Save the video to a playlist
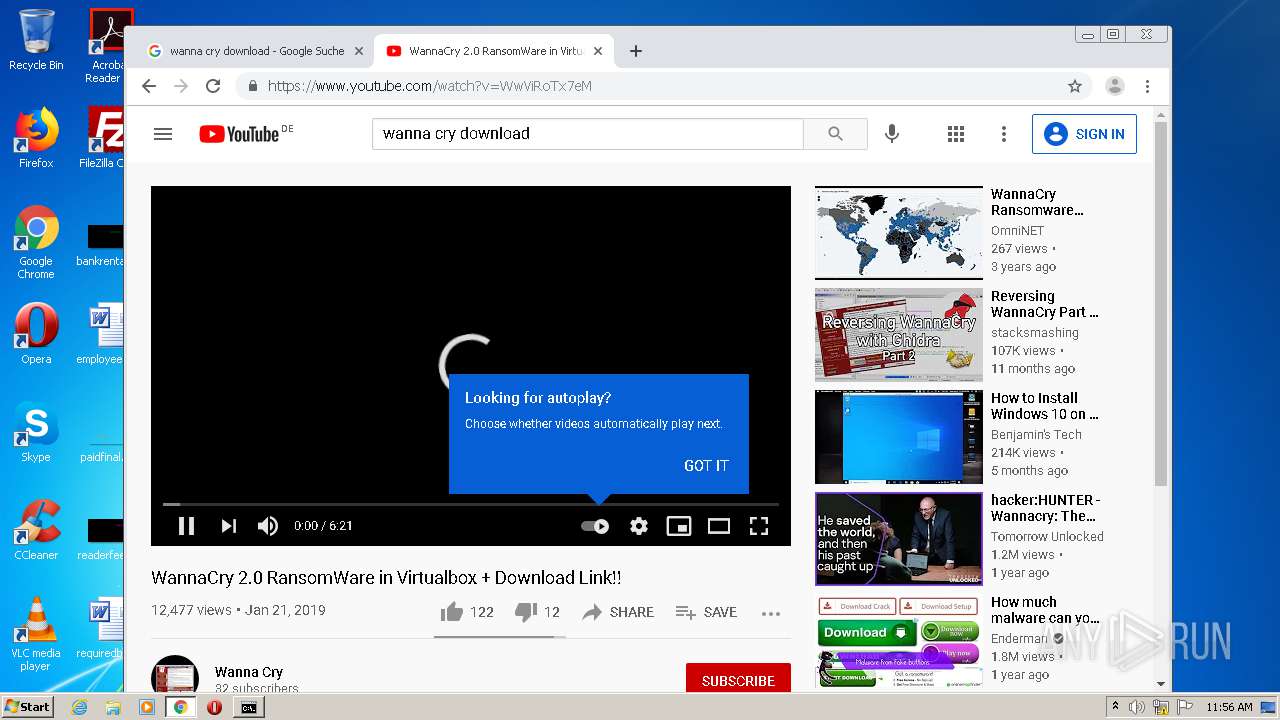 [706, 612]
